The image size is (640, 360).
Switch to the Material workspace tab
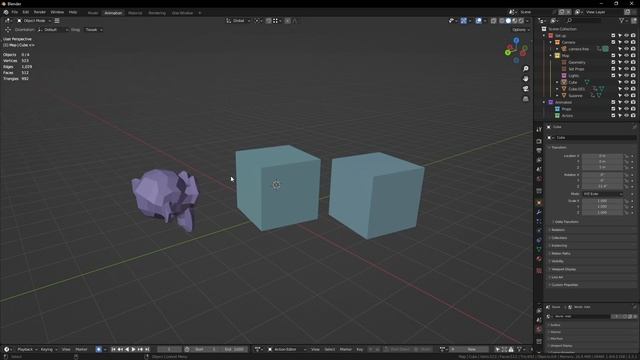point(135,13)
